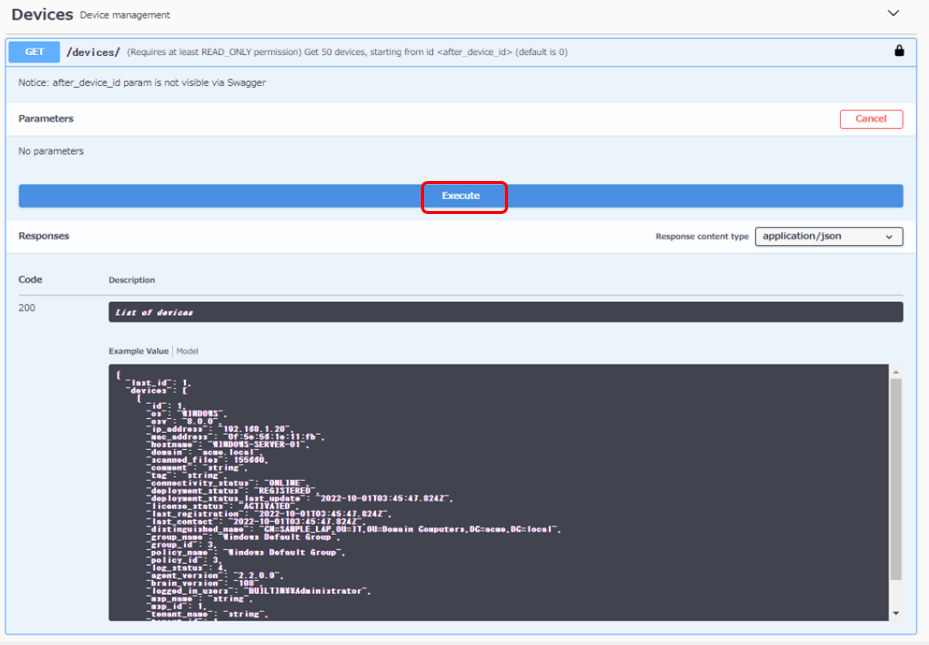Click the Parameters section heading
This screenshot has width=929, height=645.
click(46, 119)
